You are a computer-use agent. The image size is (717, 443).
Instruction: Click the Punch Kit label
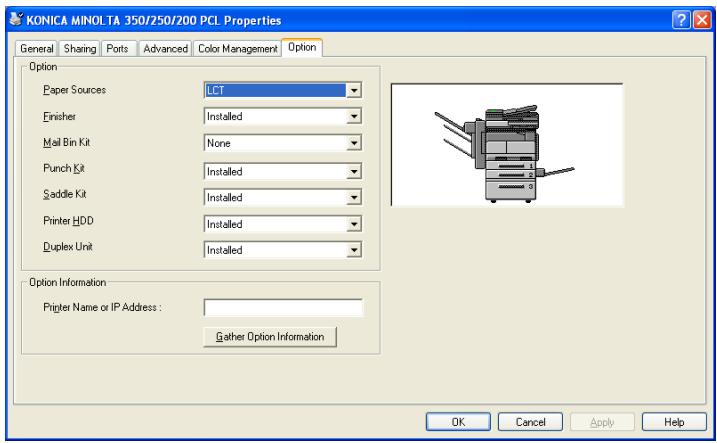64,168
